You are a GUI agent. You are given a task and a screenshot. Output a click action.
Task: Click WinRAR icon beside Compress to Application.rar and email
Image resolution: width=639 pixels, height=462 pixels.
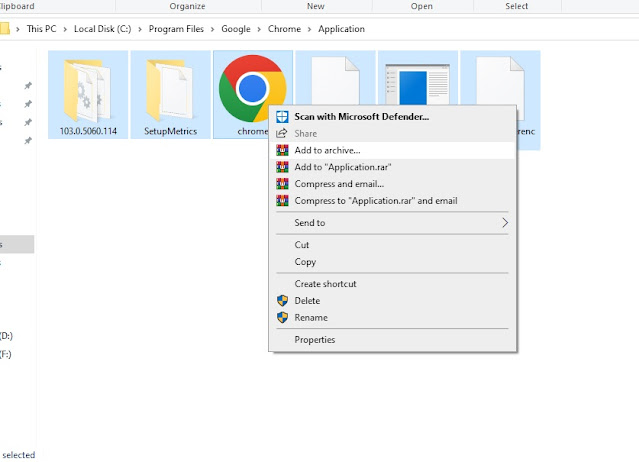tap(282, 200)
